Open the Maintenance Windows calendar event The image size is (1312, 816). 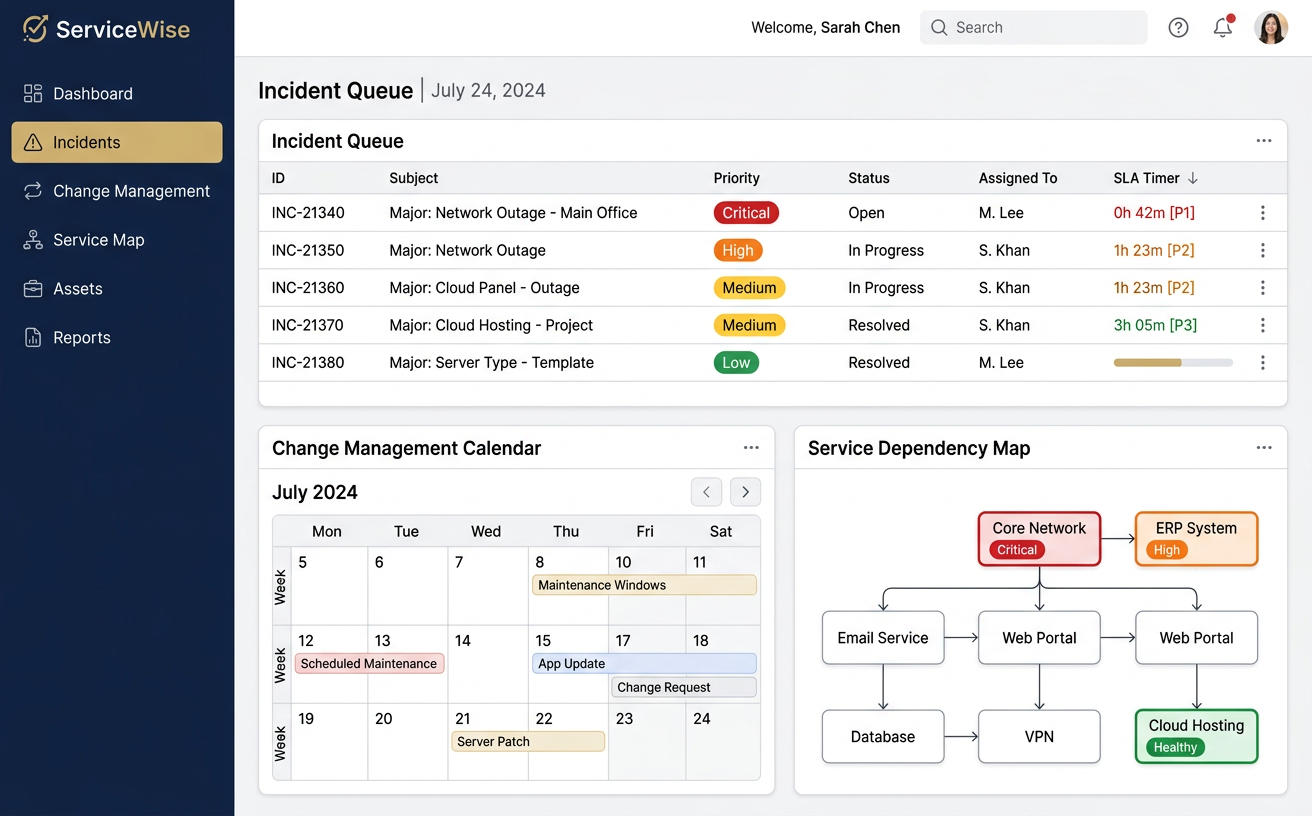tap(644, 585)
